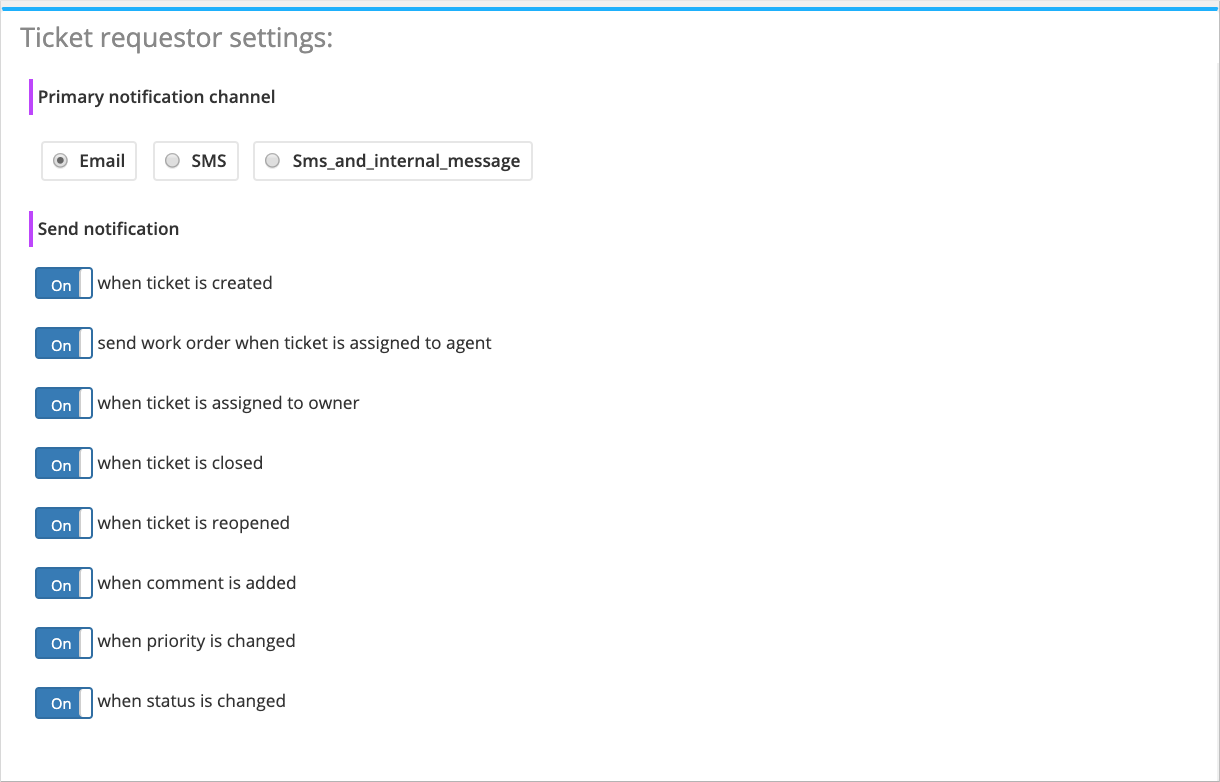Select the Email notification channel radio button
This screenshot has height=782, width=1220.
coord(61,161)
